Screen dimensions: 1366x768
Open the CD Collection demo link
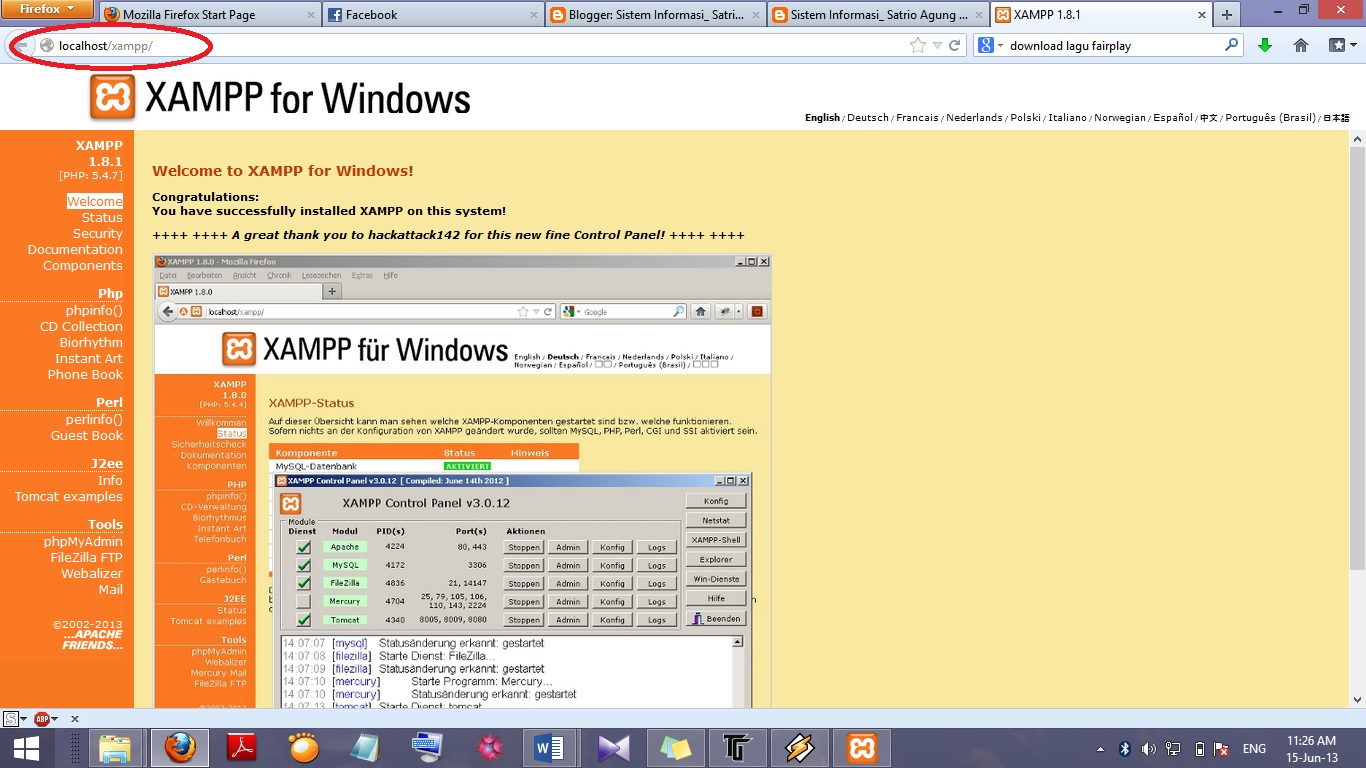tap(81, 326)
